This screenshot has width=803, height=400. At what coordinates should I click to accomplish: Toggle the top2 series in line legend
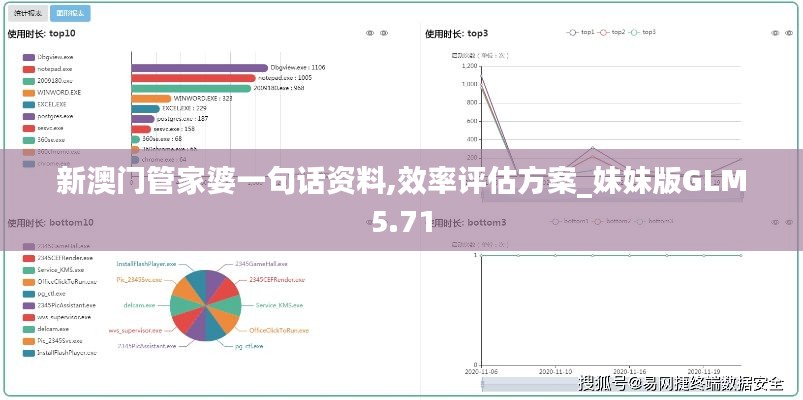coord(611,32)
